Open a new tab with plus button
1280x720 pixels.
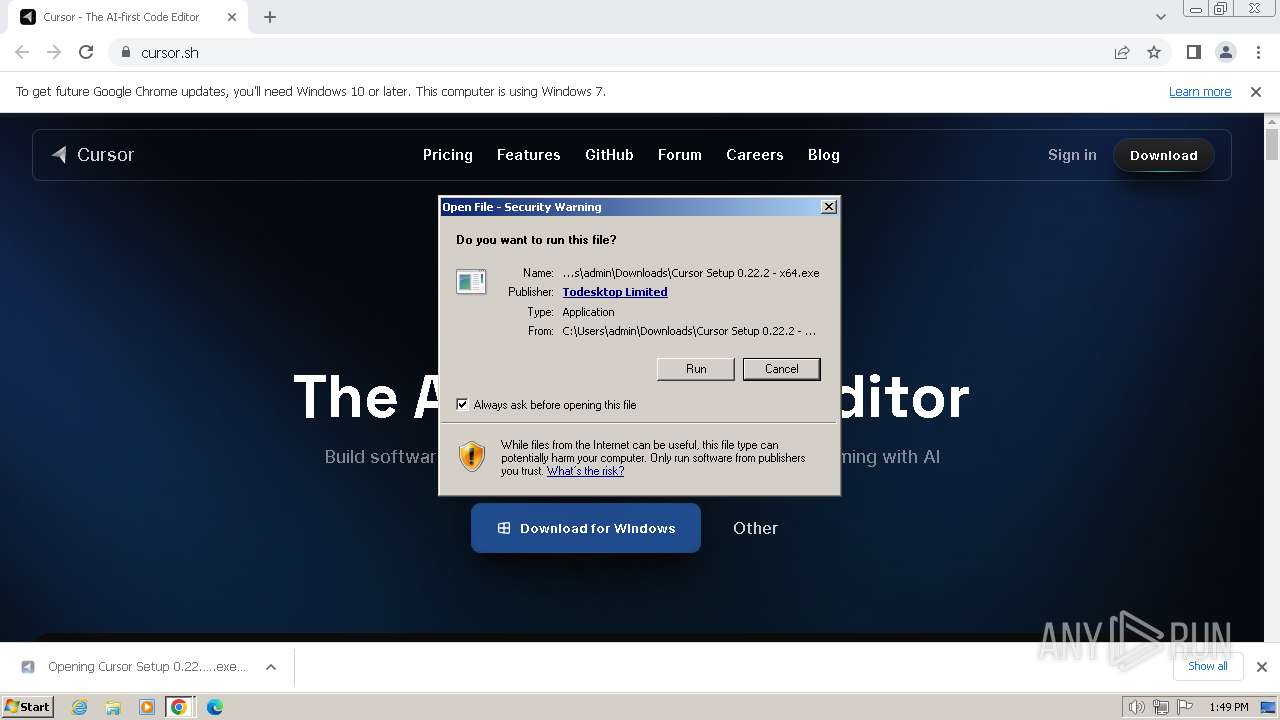point(270,17)
